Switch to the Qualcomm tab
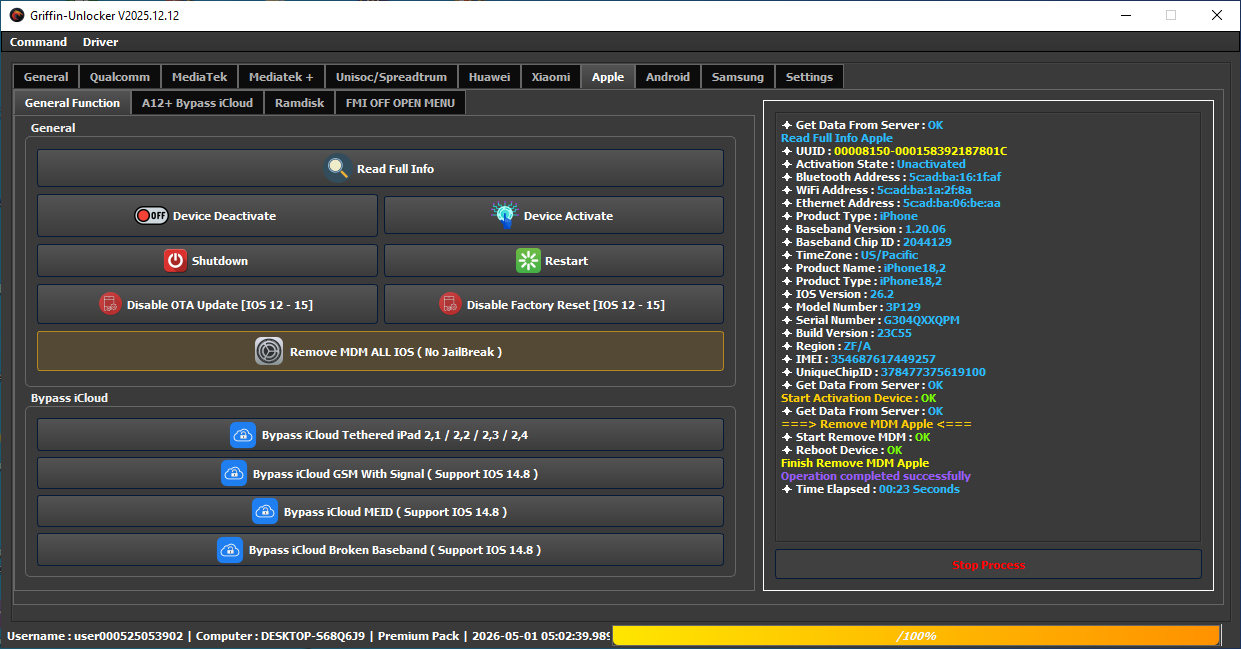The height and width of the screenshot is (649, 1241). pyautogui.click(x=120, y=77)
